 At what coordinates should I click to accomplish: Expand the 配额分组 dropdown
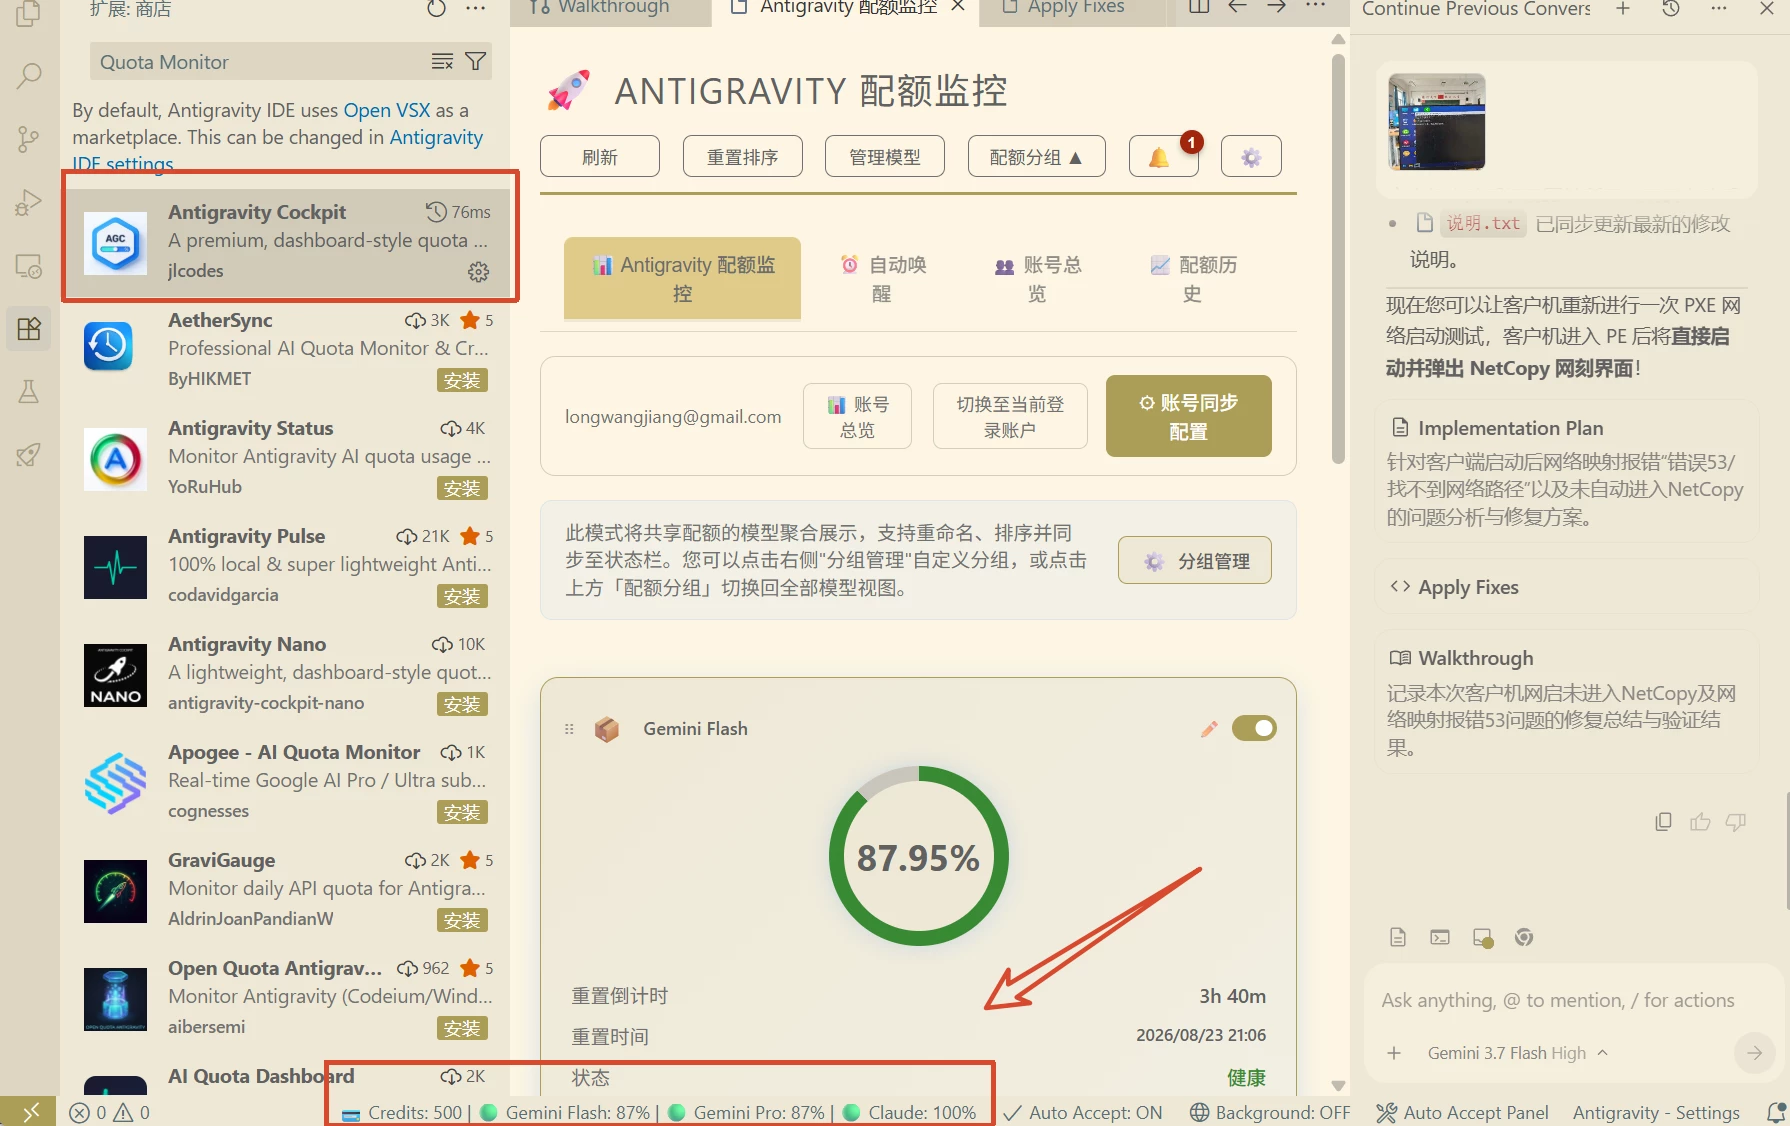pyautogui.click(x=1036, y=157)
